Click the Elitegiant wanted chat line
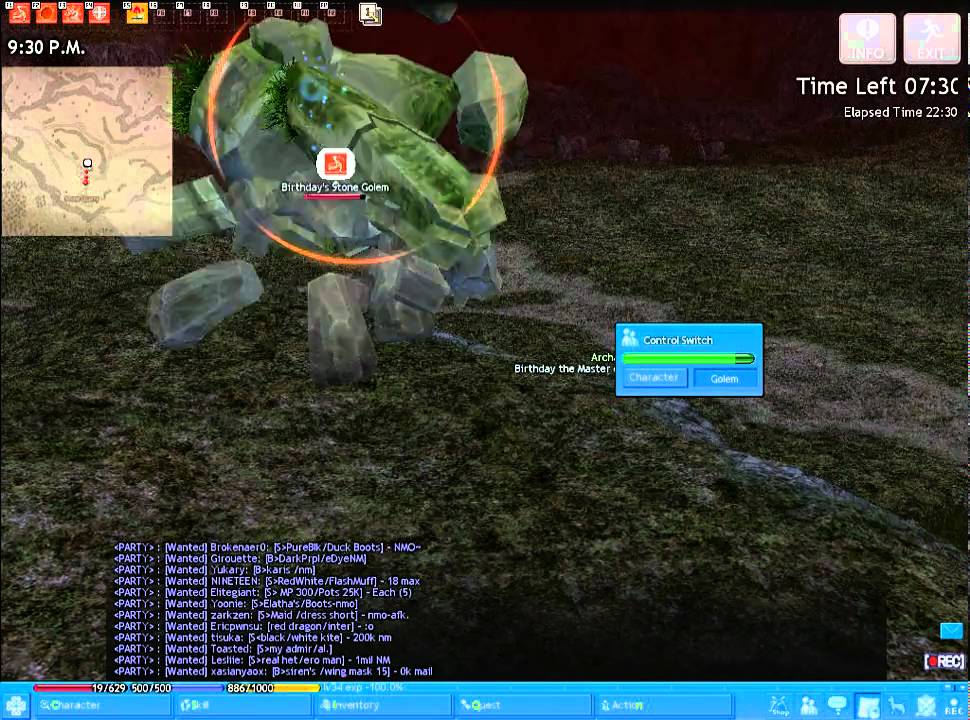Image resolution: width=970 pixels, height=720 pixels. (x=263, y=592)
